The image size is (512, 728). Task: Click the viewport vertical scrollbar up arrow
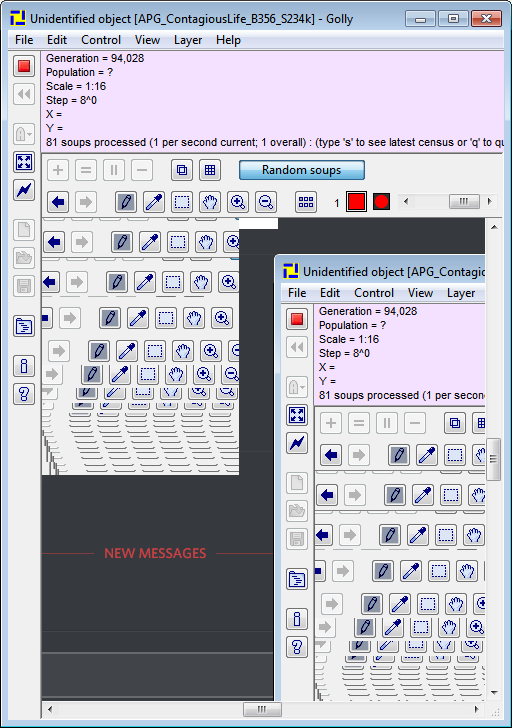(494, 227)
